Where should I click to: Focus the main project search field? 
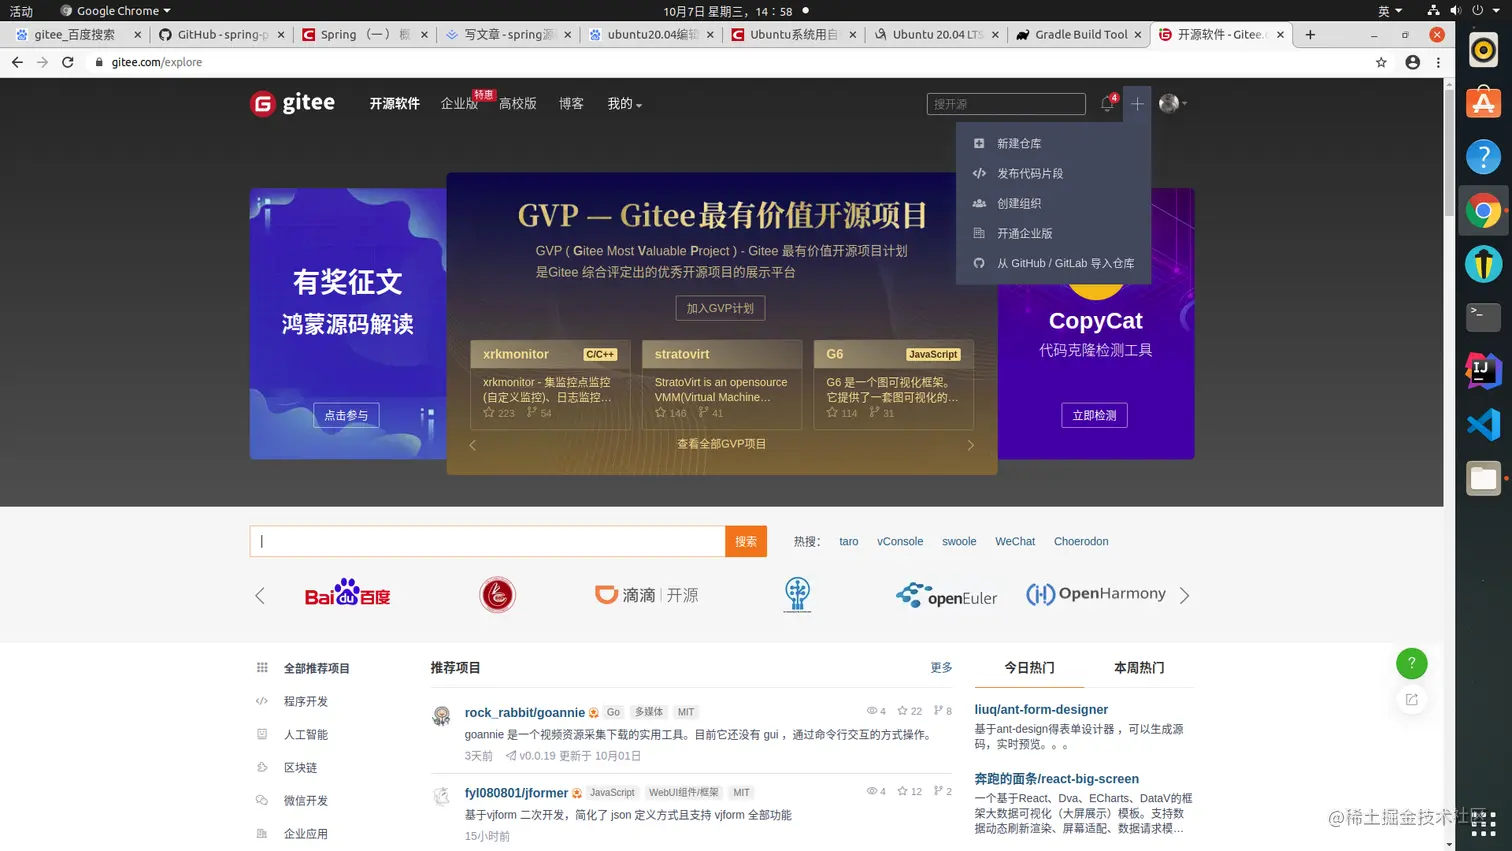coord(487,541)
